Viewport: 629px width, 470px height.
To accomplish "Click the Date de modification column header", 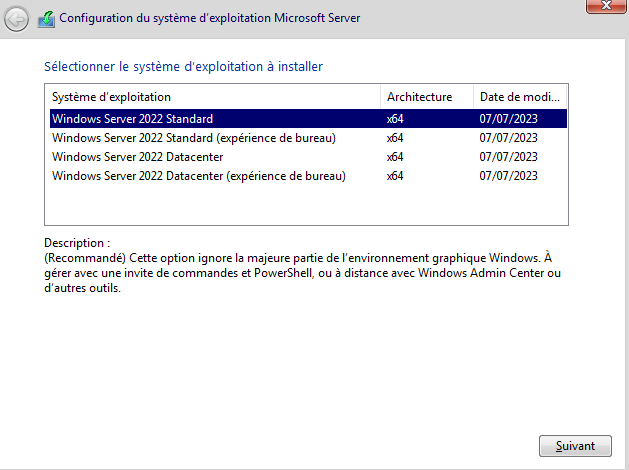I will pyautogui.click(x=520, y=97).
